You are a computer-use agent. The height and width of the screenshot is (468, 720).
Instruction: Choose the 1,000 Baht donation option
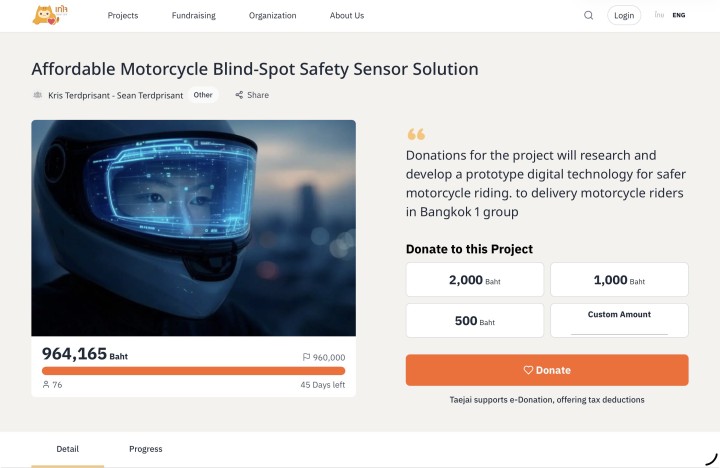(619, 280)
